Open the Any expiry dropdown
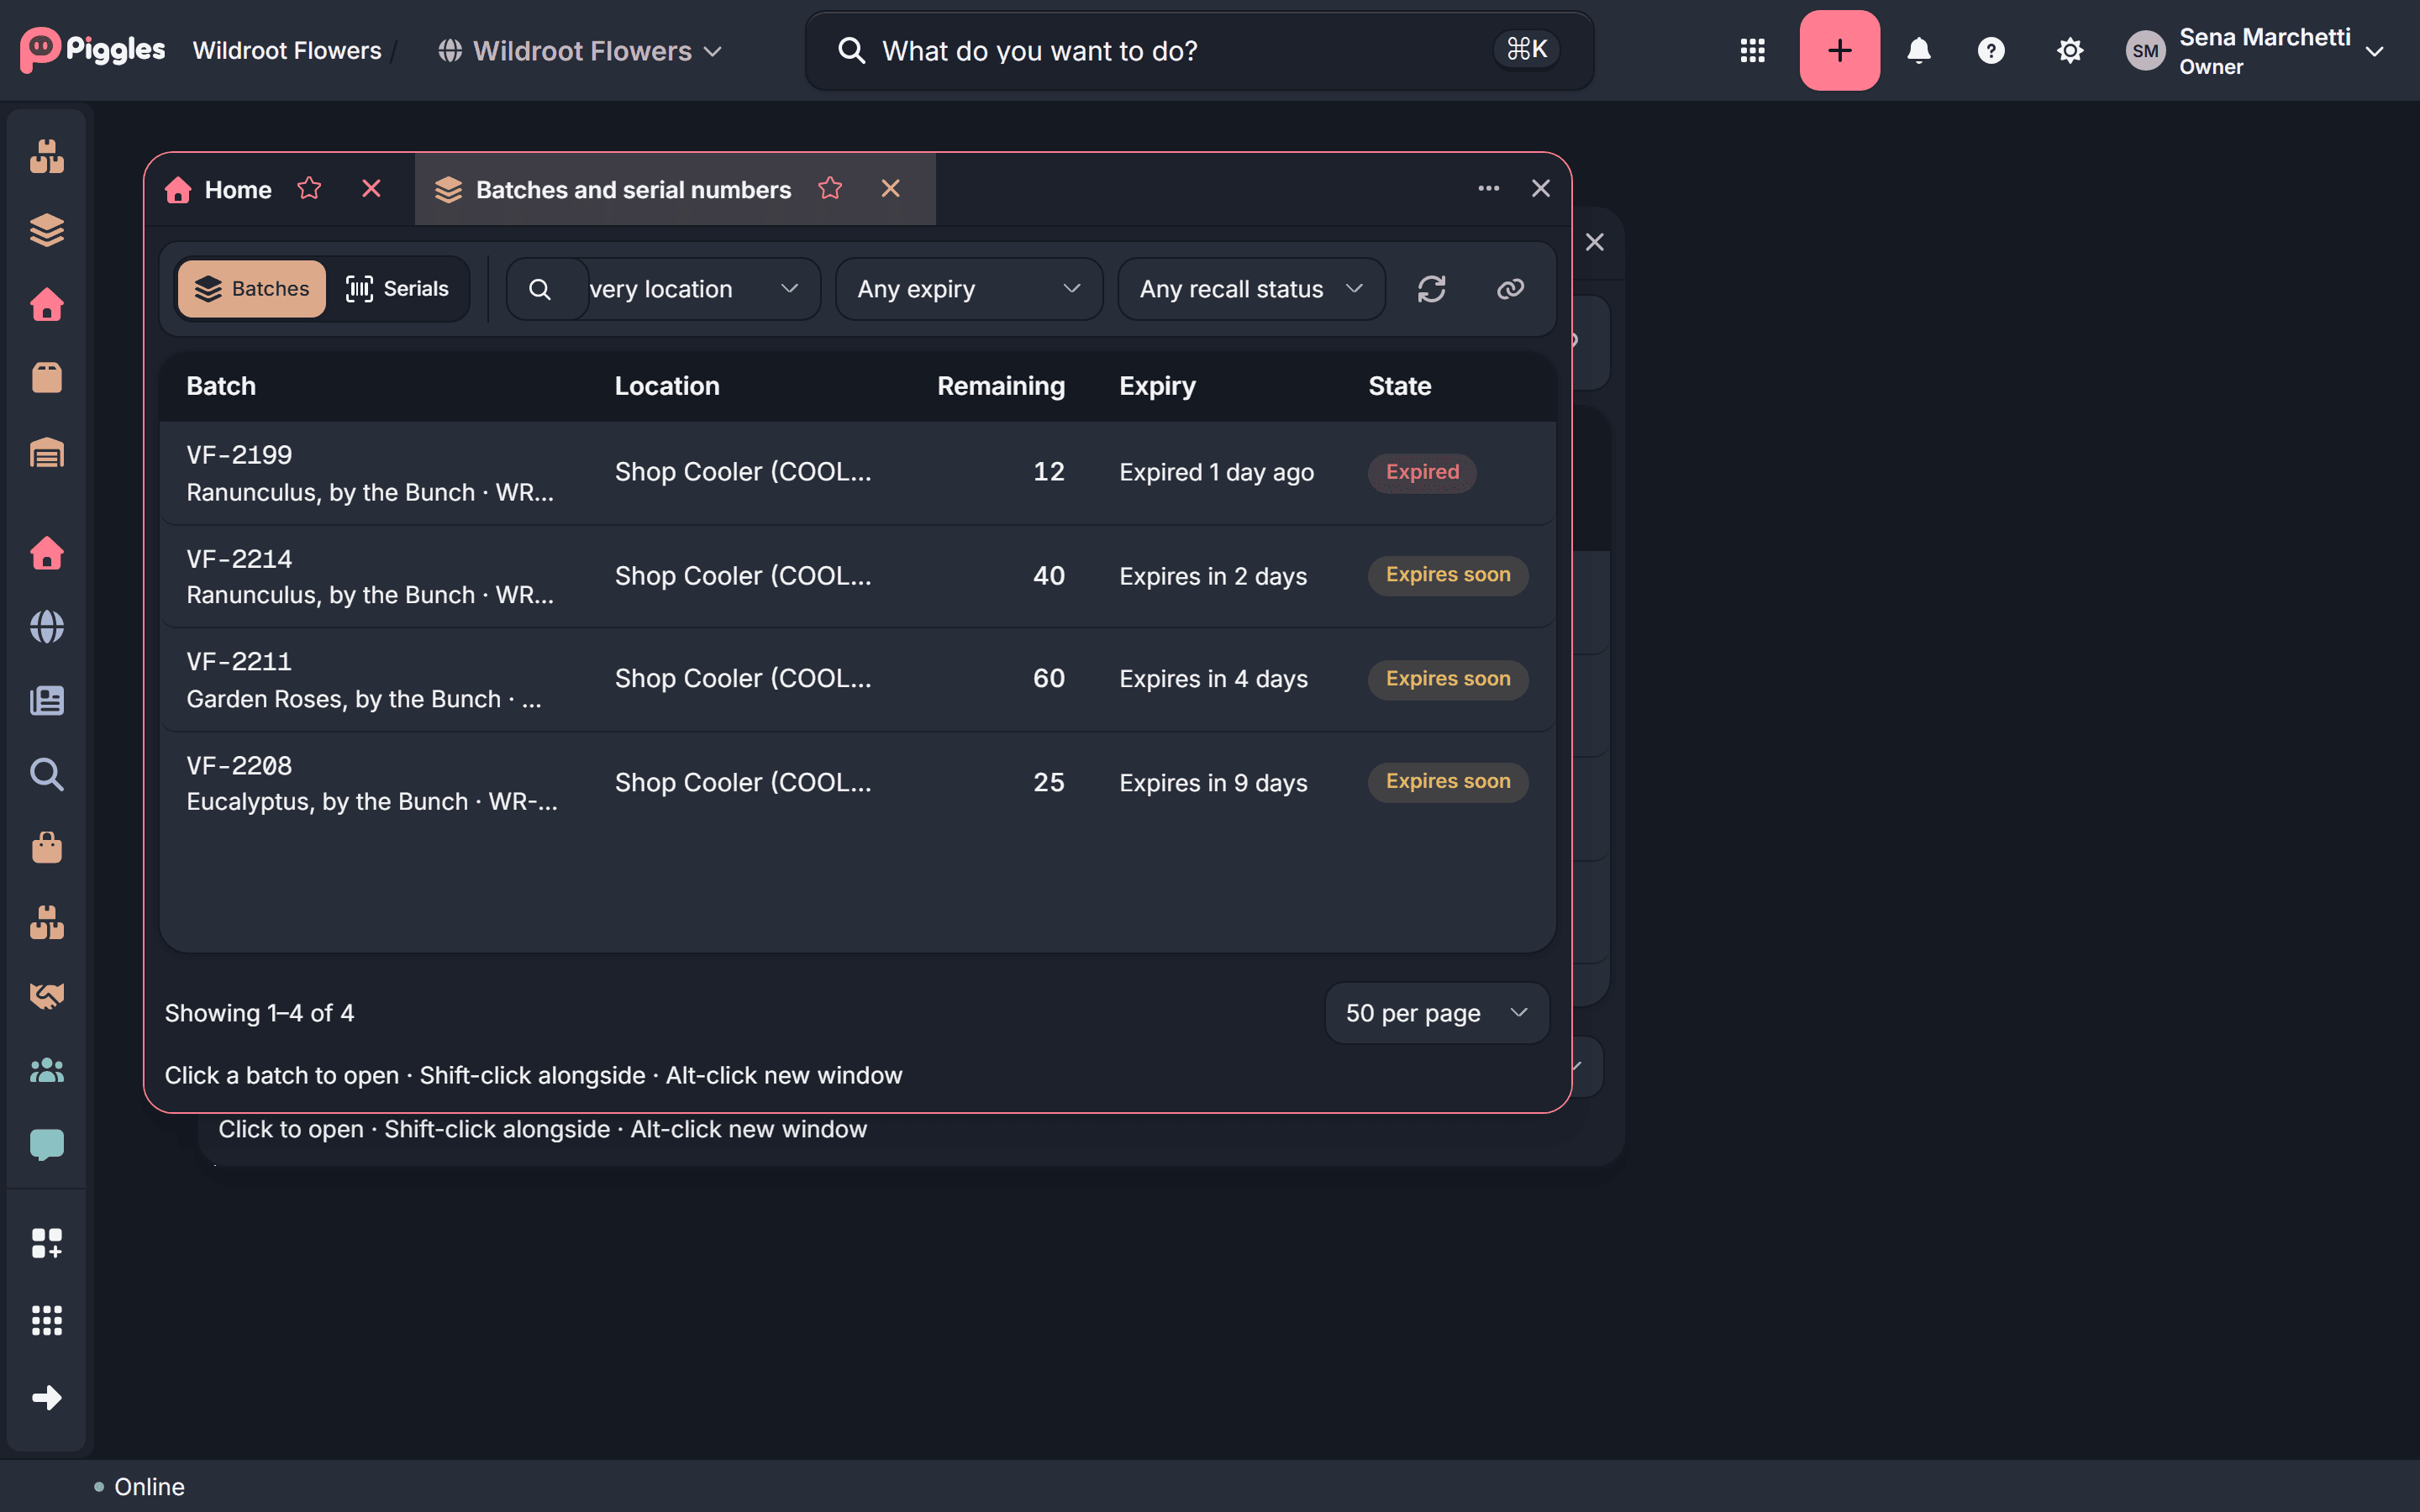This screenshot has width=2420, height=1512. coord(969,289)
